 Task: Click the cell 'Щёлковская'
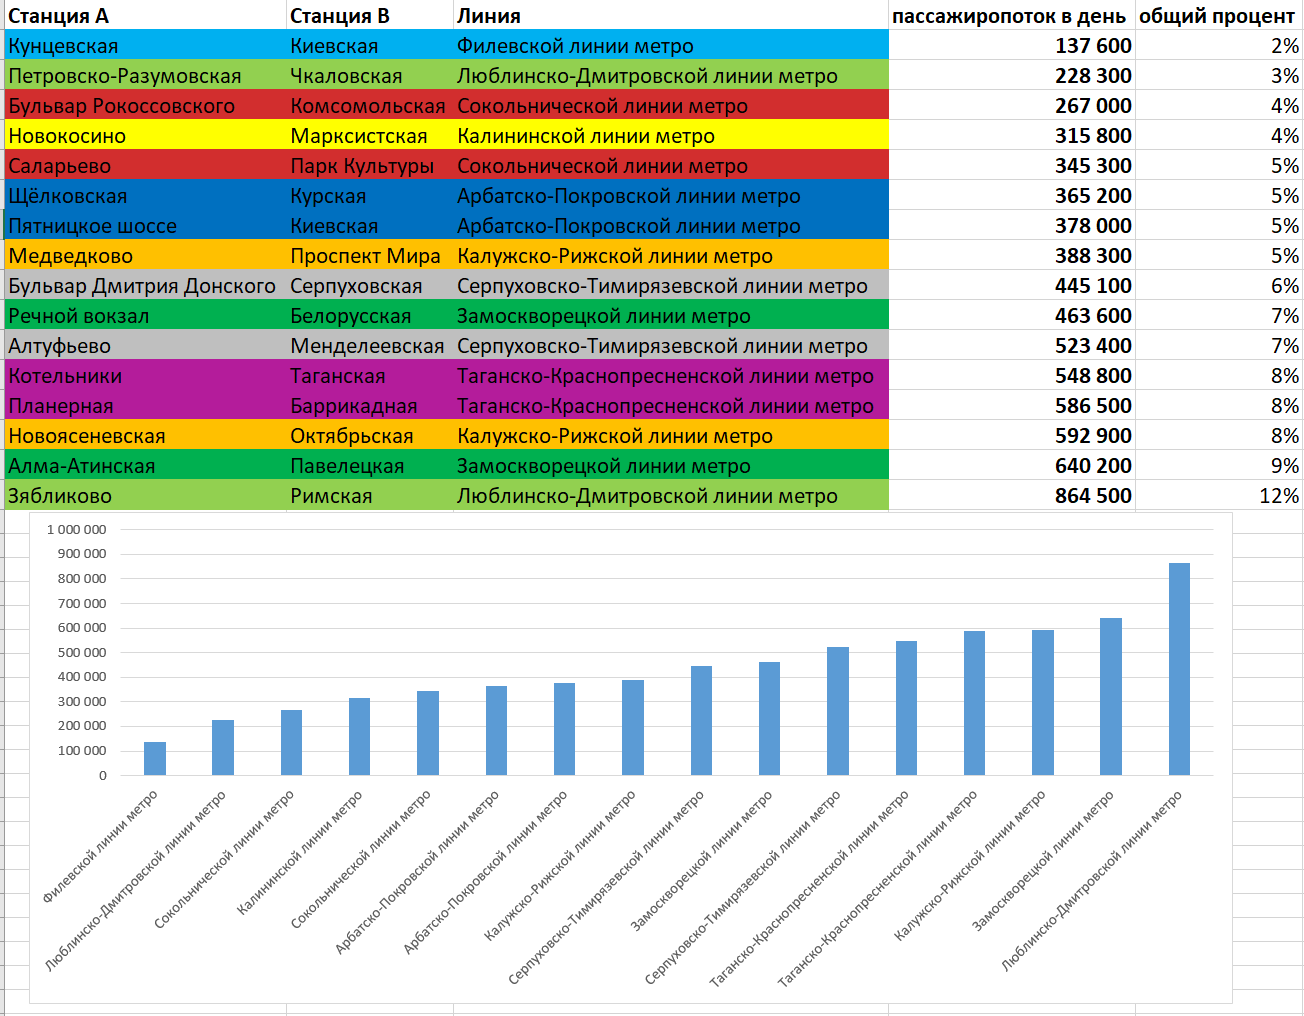[x=145, y=195]
